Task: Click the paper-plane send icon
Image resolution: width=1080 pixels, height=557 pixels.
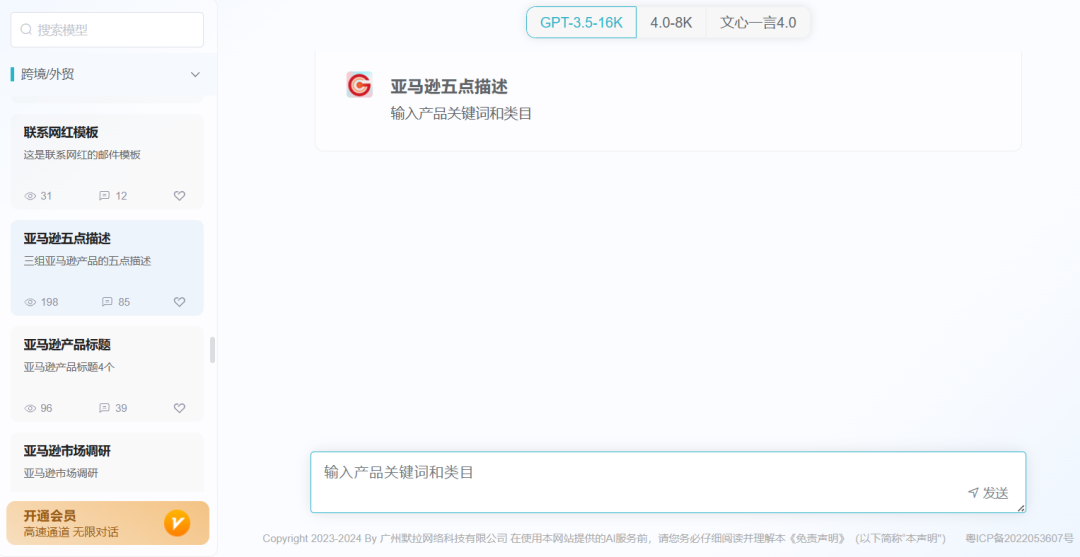Action: (x=973, y=492)
